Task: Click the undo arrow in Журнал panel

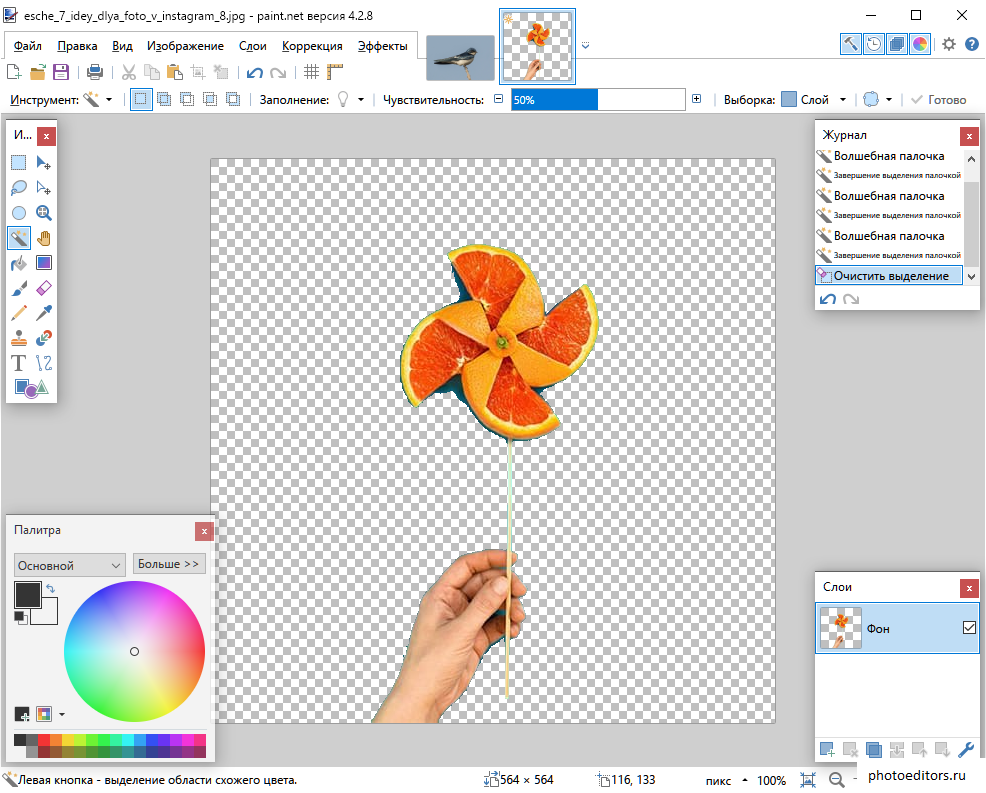Action: [828, 299]
